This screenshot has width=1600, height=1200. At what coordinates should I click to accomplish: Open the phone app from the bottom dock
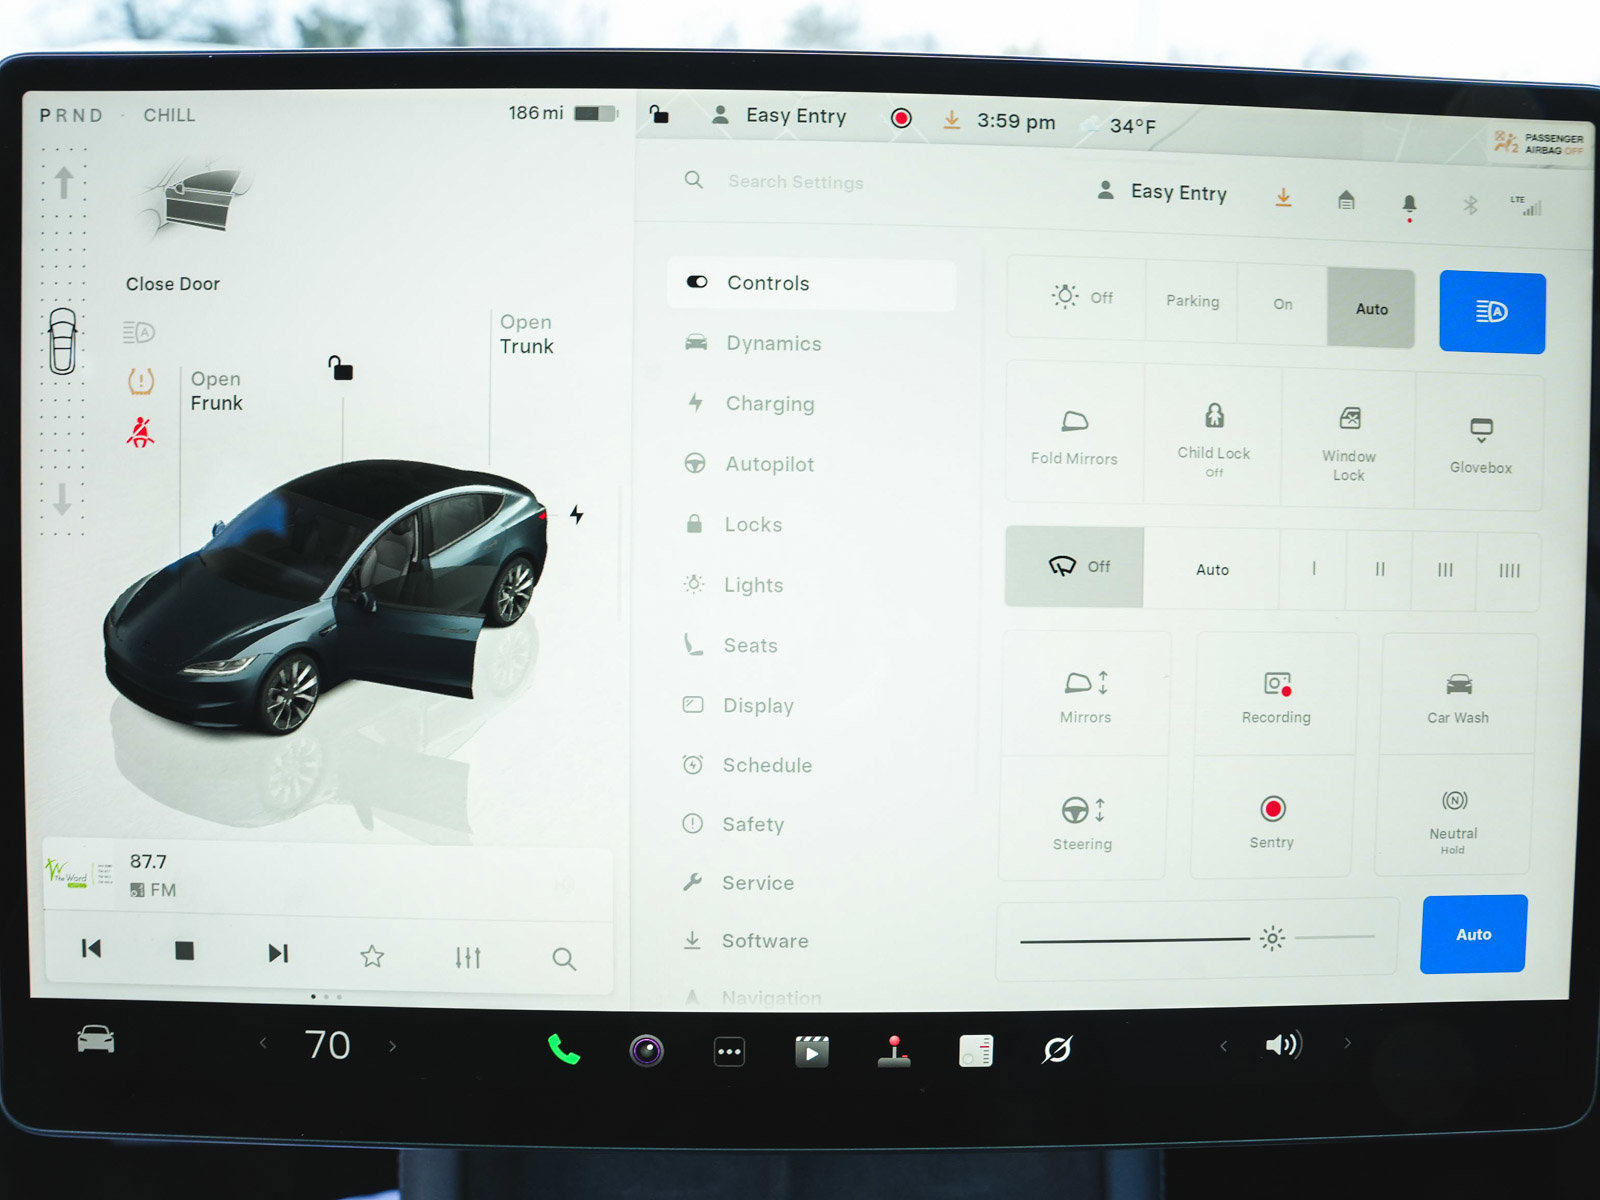pyautogui.click(x=563, y=1050)
